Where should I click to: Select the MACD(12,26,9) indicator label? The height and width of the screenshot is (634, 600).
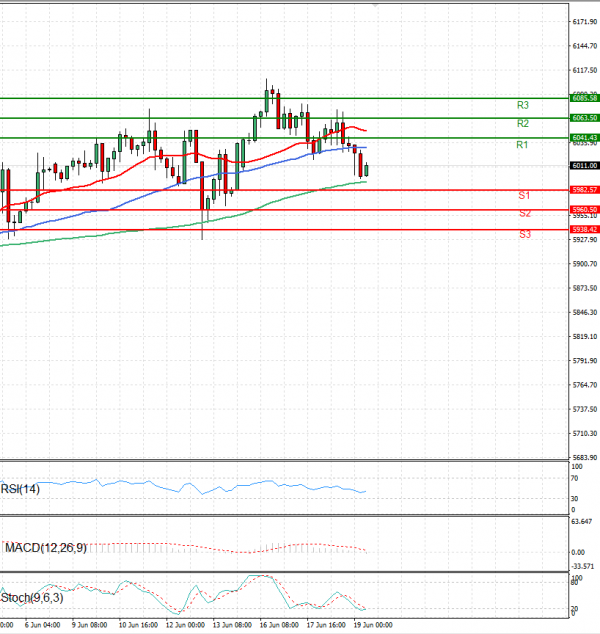point(46,547)
